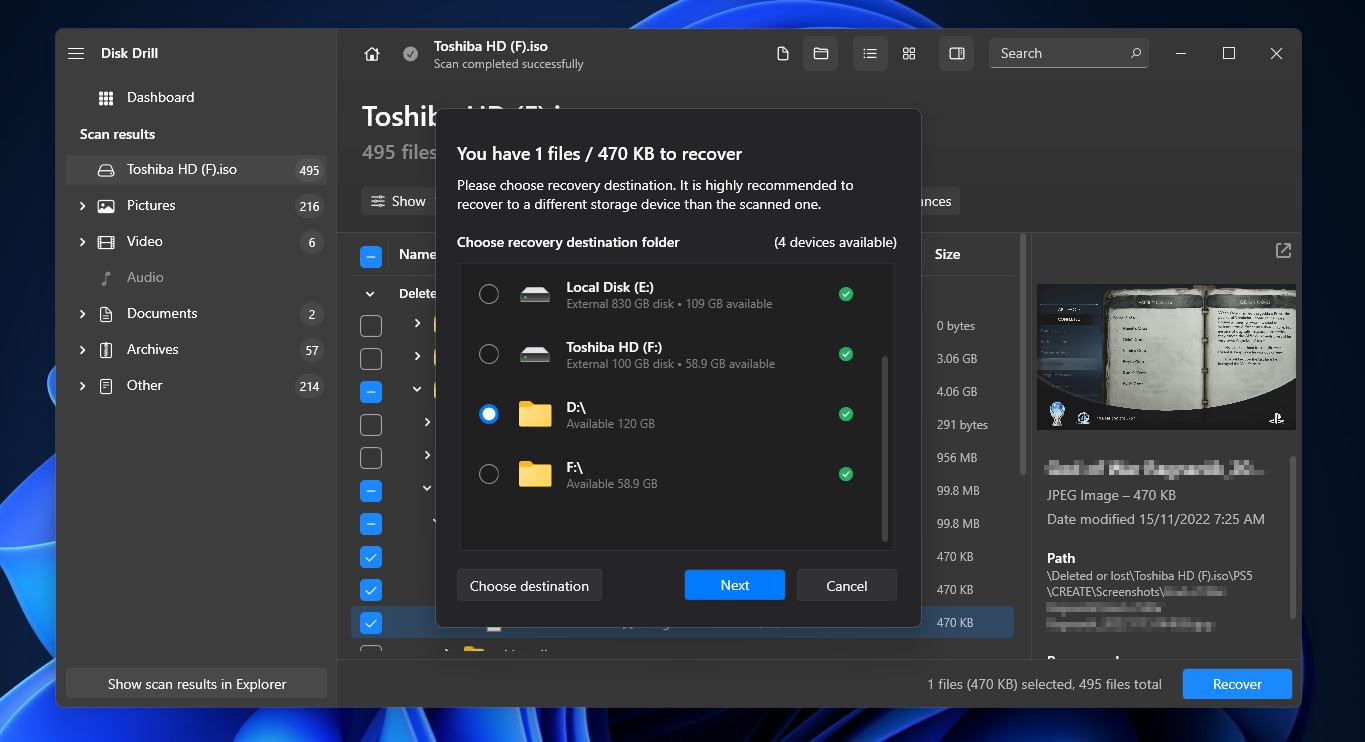Open the Disk Drill hamburger menu

[x=76, y=54]
